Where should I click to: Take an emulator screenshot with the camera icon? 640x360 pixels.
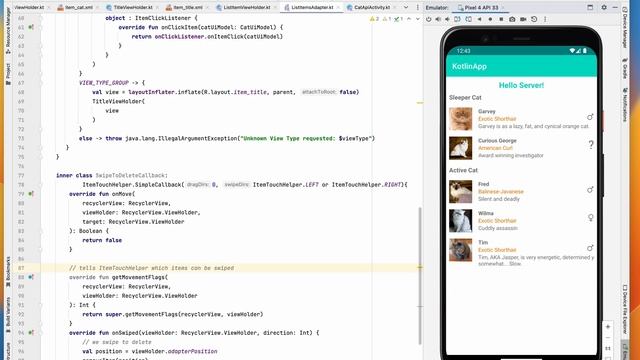tap(512, 19)
